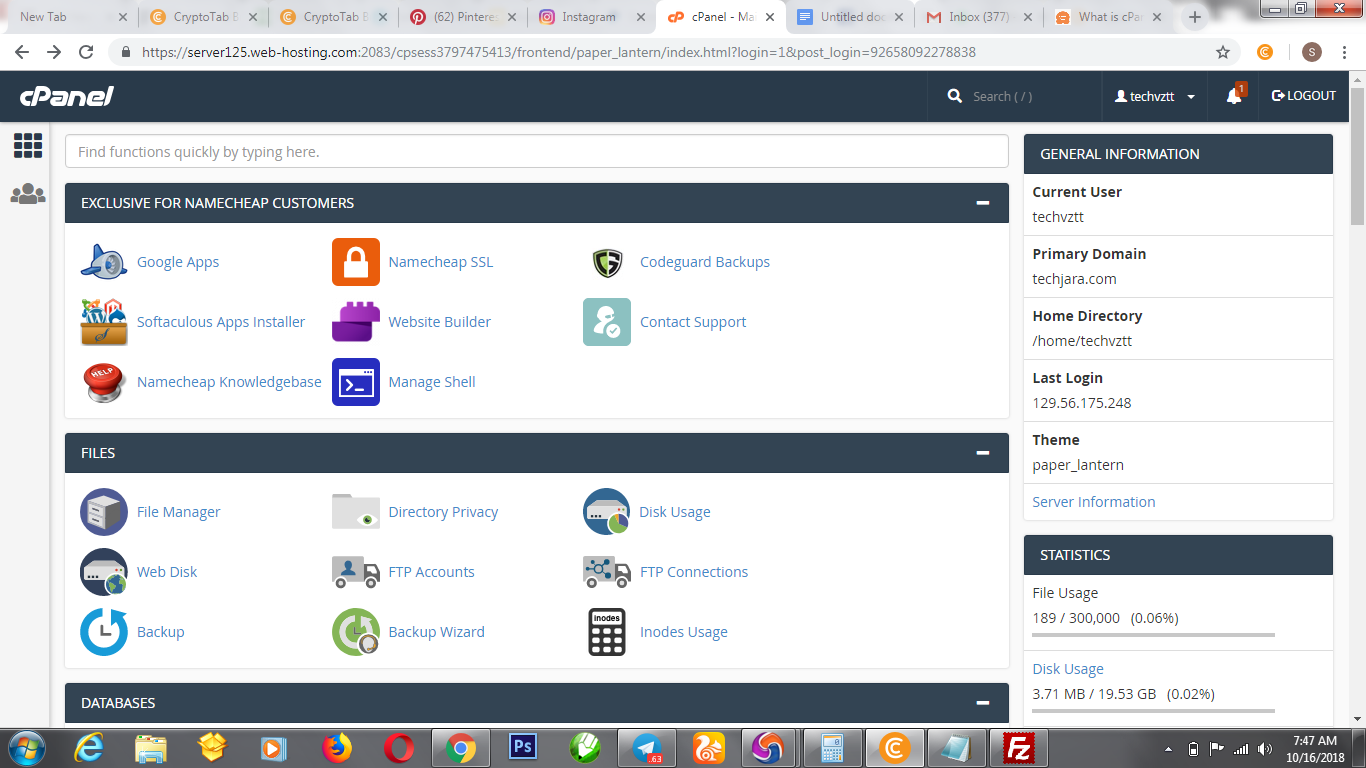The image size is (1366, 768).
Task: Collapse the Exclusive for Namecheap Customers section
Action: (x=983, y=203)
